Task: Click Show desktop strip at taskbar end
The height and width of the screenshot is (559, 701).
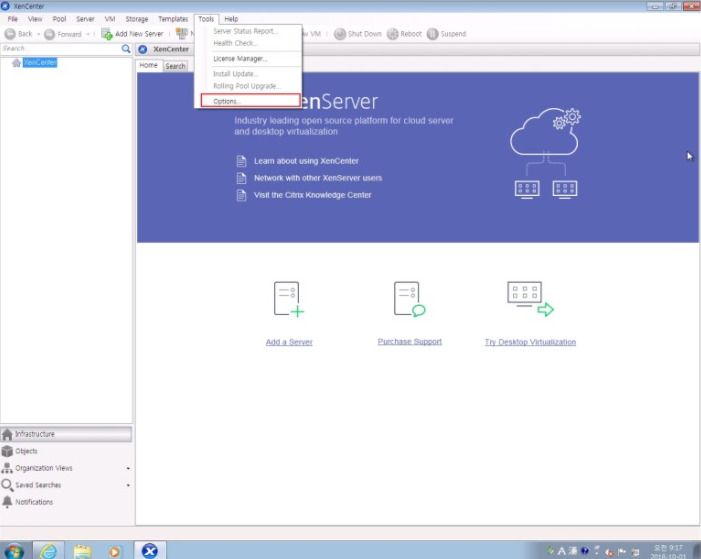Action: (x=697, y=551)
